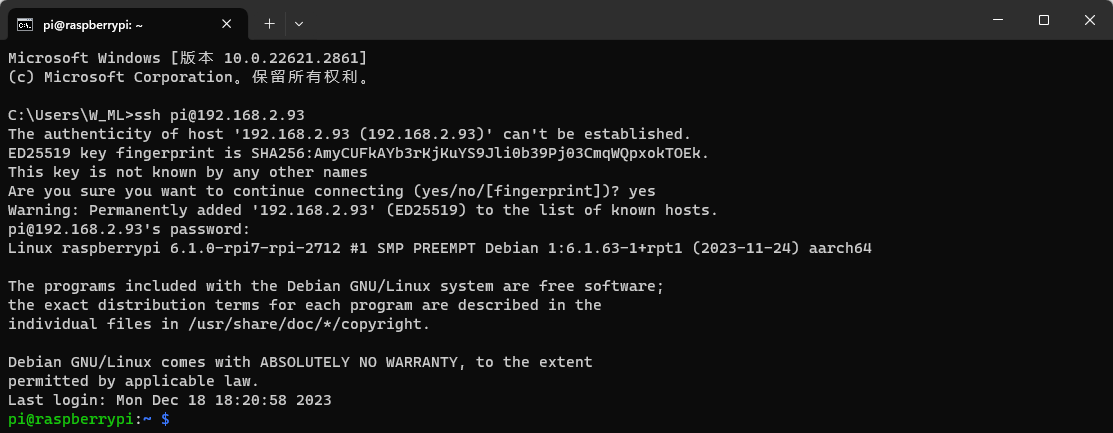Click the pi@192.168.2.93's password line
Viewport: 1113px width, 433px height.
[128, 229]
